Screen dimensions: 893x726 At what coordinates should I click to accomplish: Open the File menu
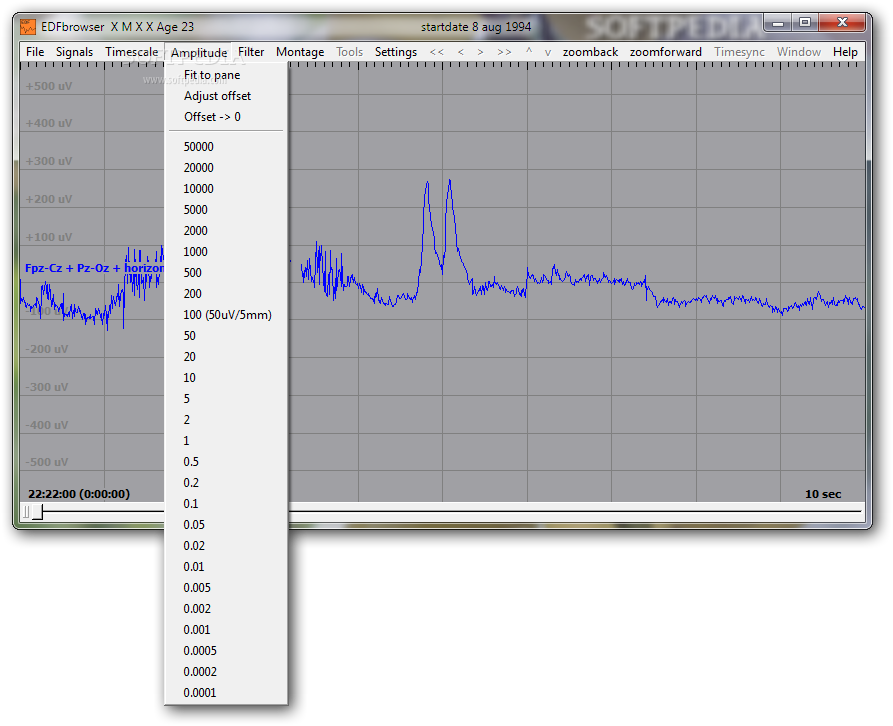(35, 52)
